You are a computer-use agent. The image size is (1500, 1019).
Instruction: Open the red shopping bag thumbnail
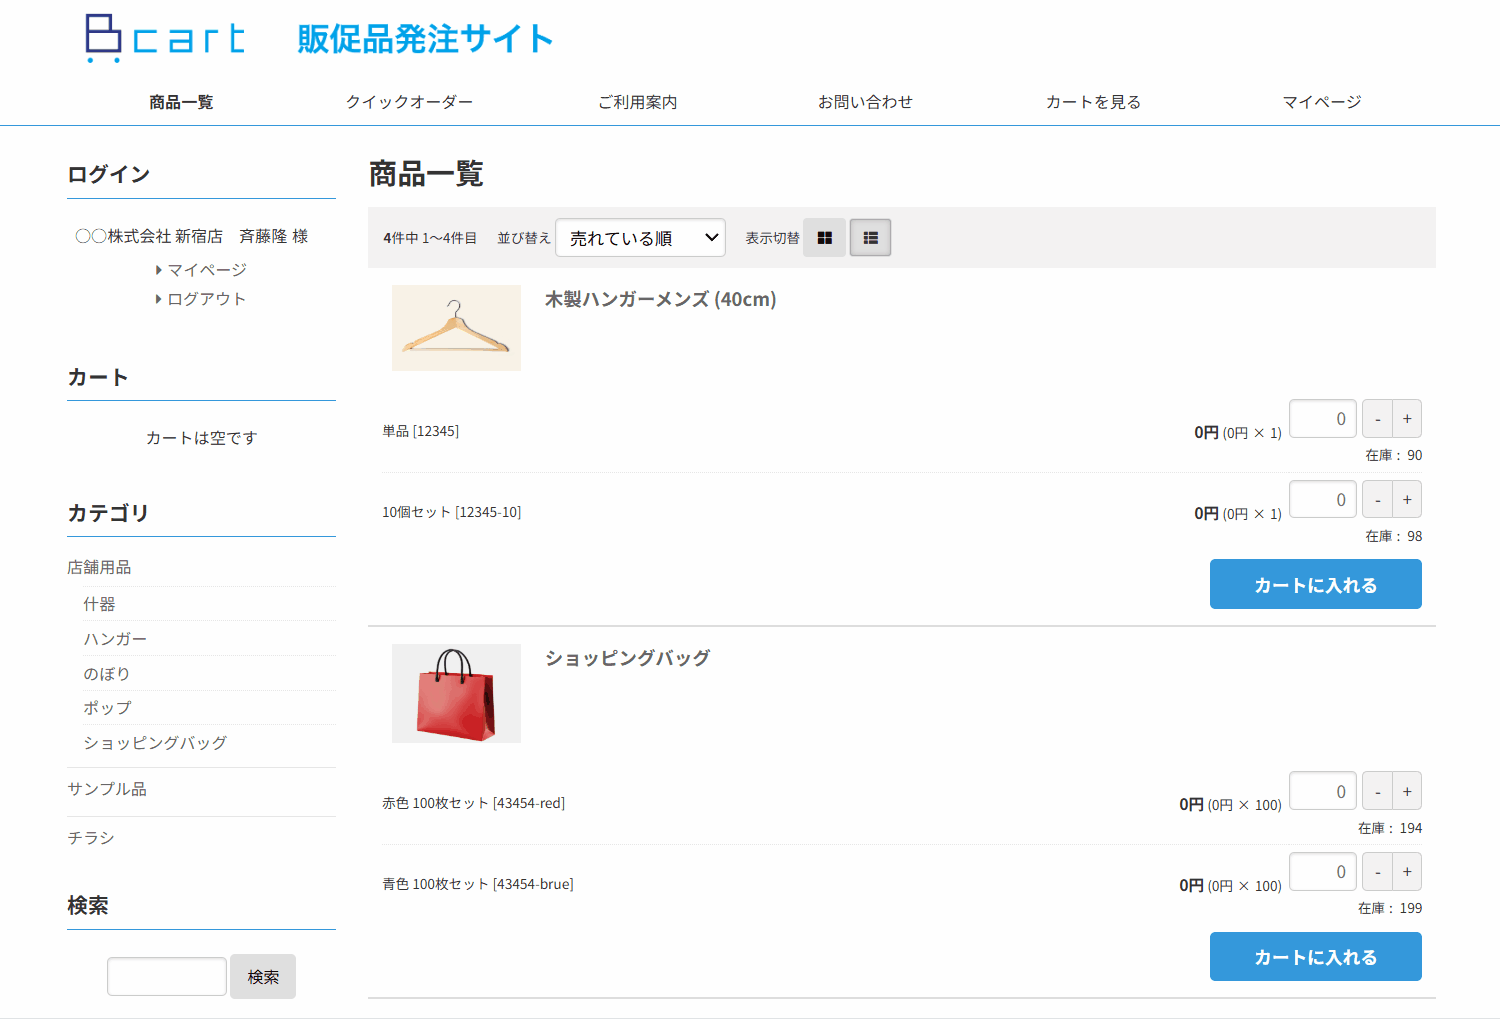click(456, 693)
